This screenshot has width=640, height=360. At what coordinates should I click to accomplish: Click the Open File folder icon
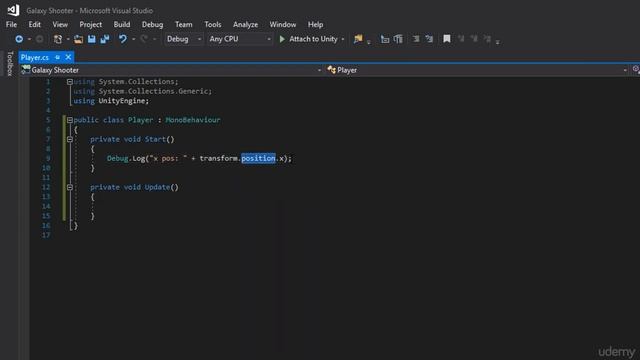click(x=78, y=39)
